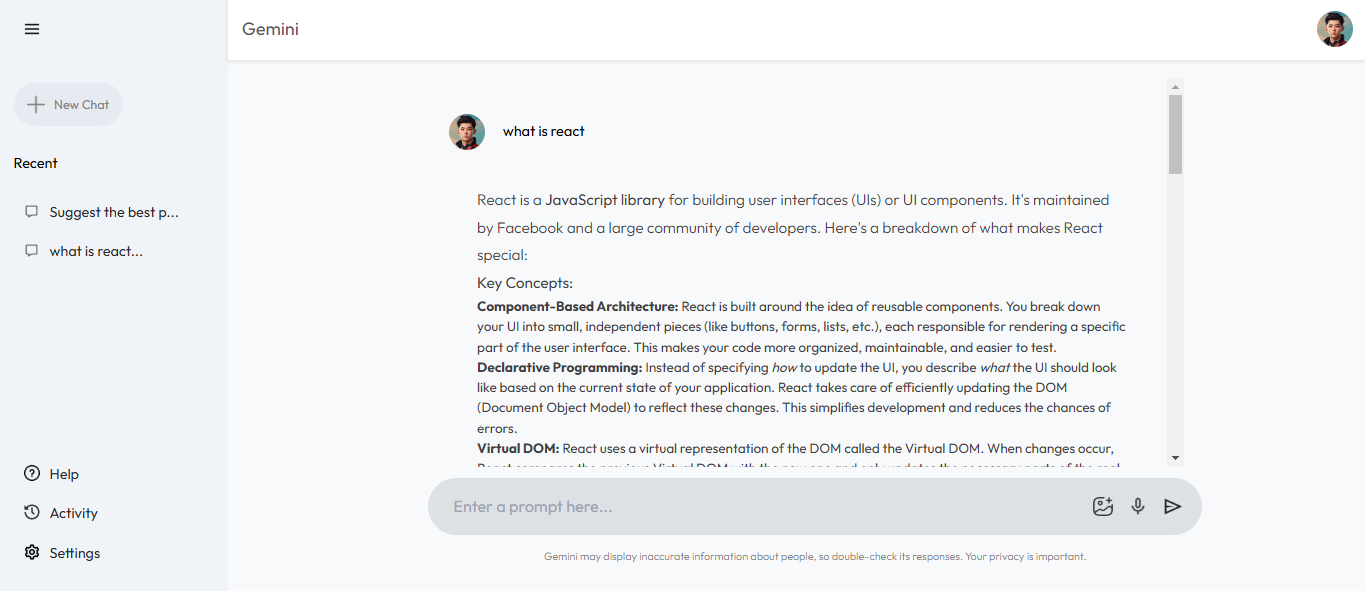The image size is (1365, 591).
Task: Click the add image icon in prompt bar
Action: tap(1103, 507)
